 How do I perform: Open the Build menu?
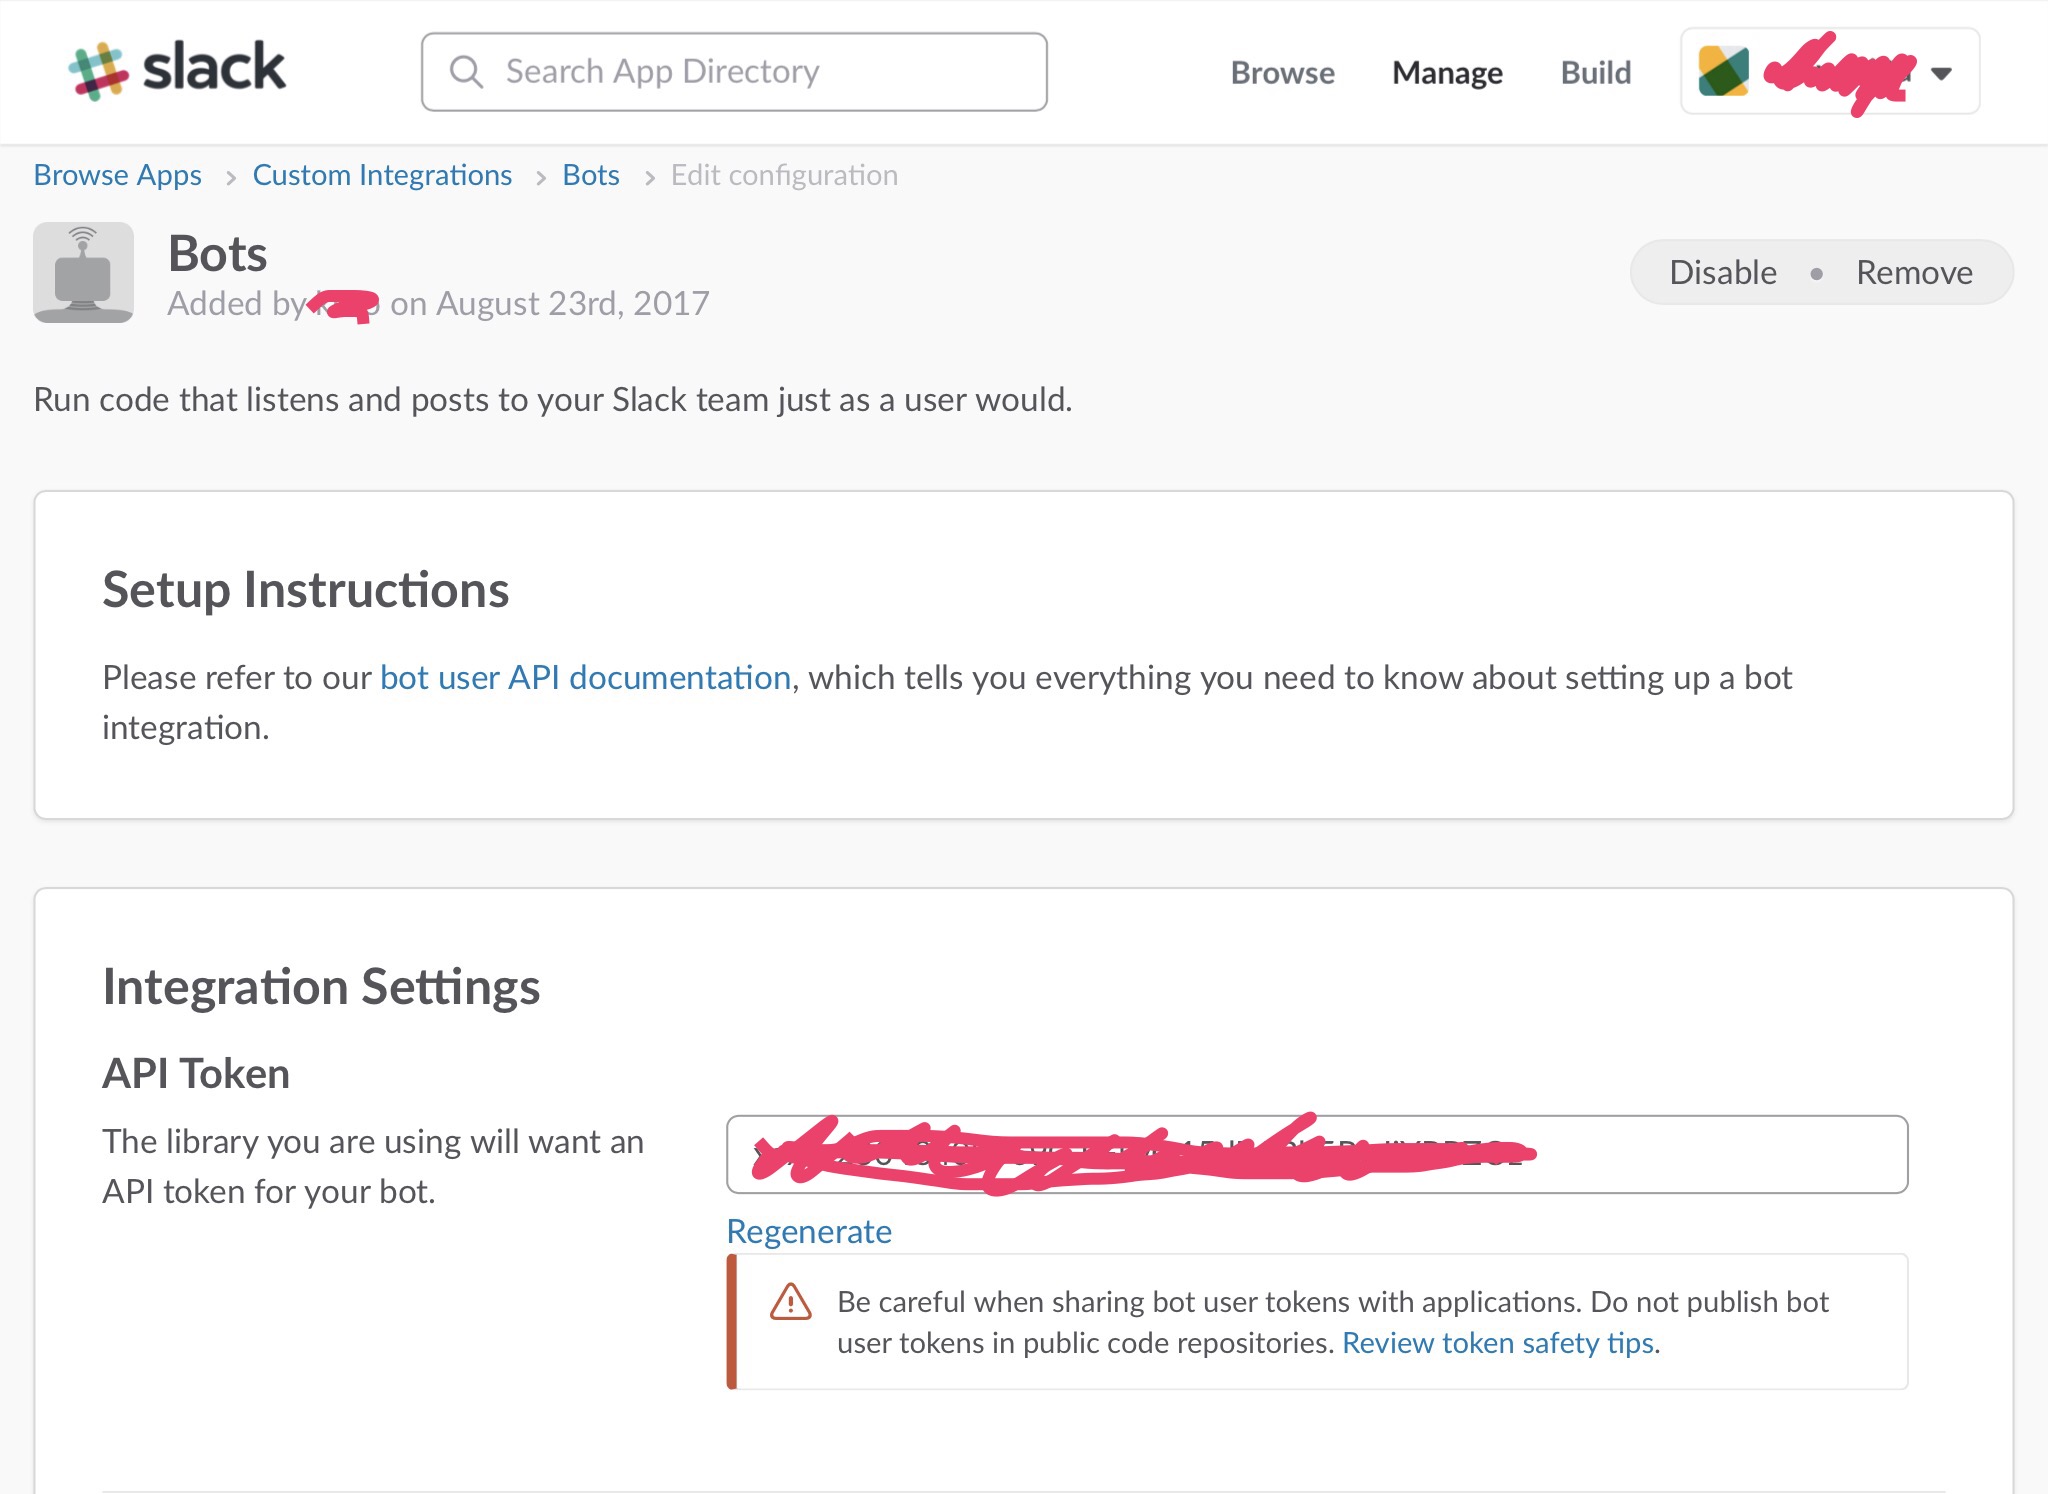1595,73
